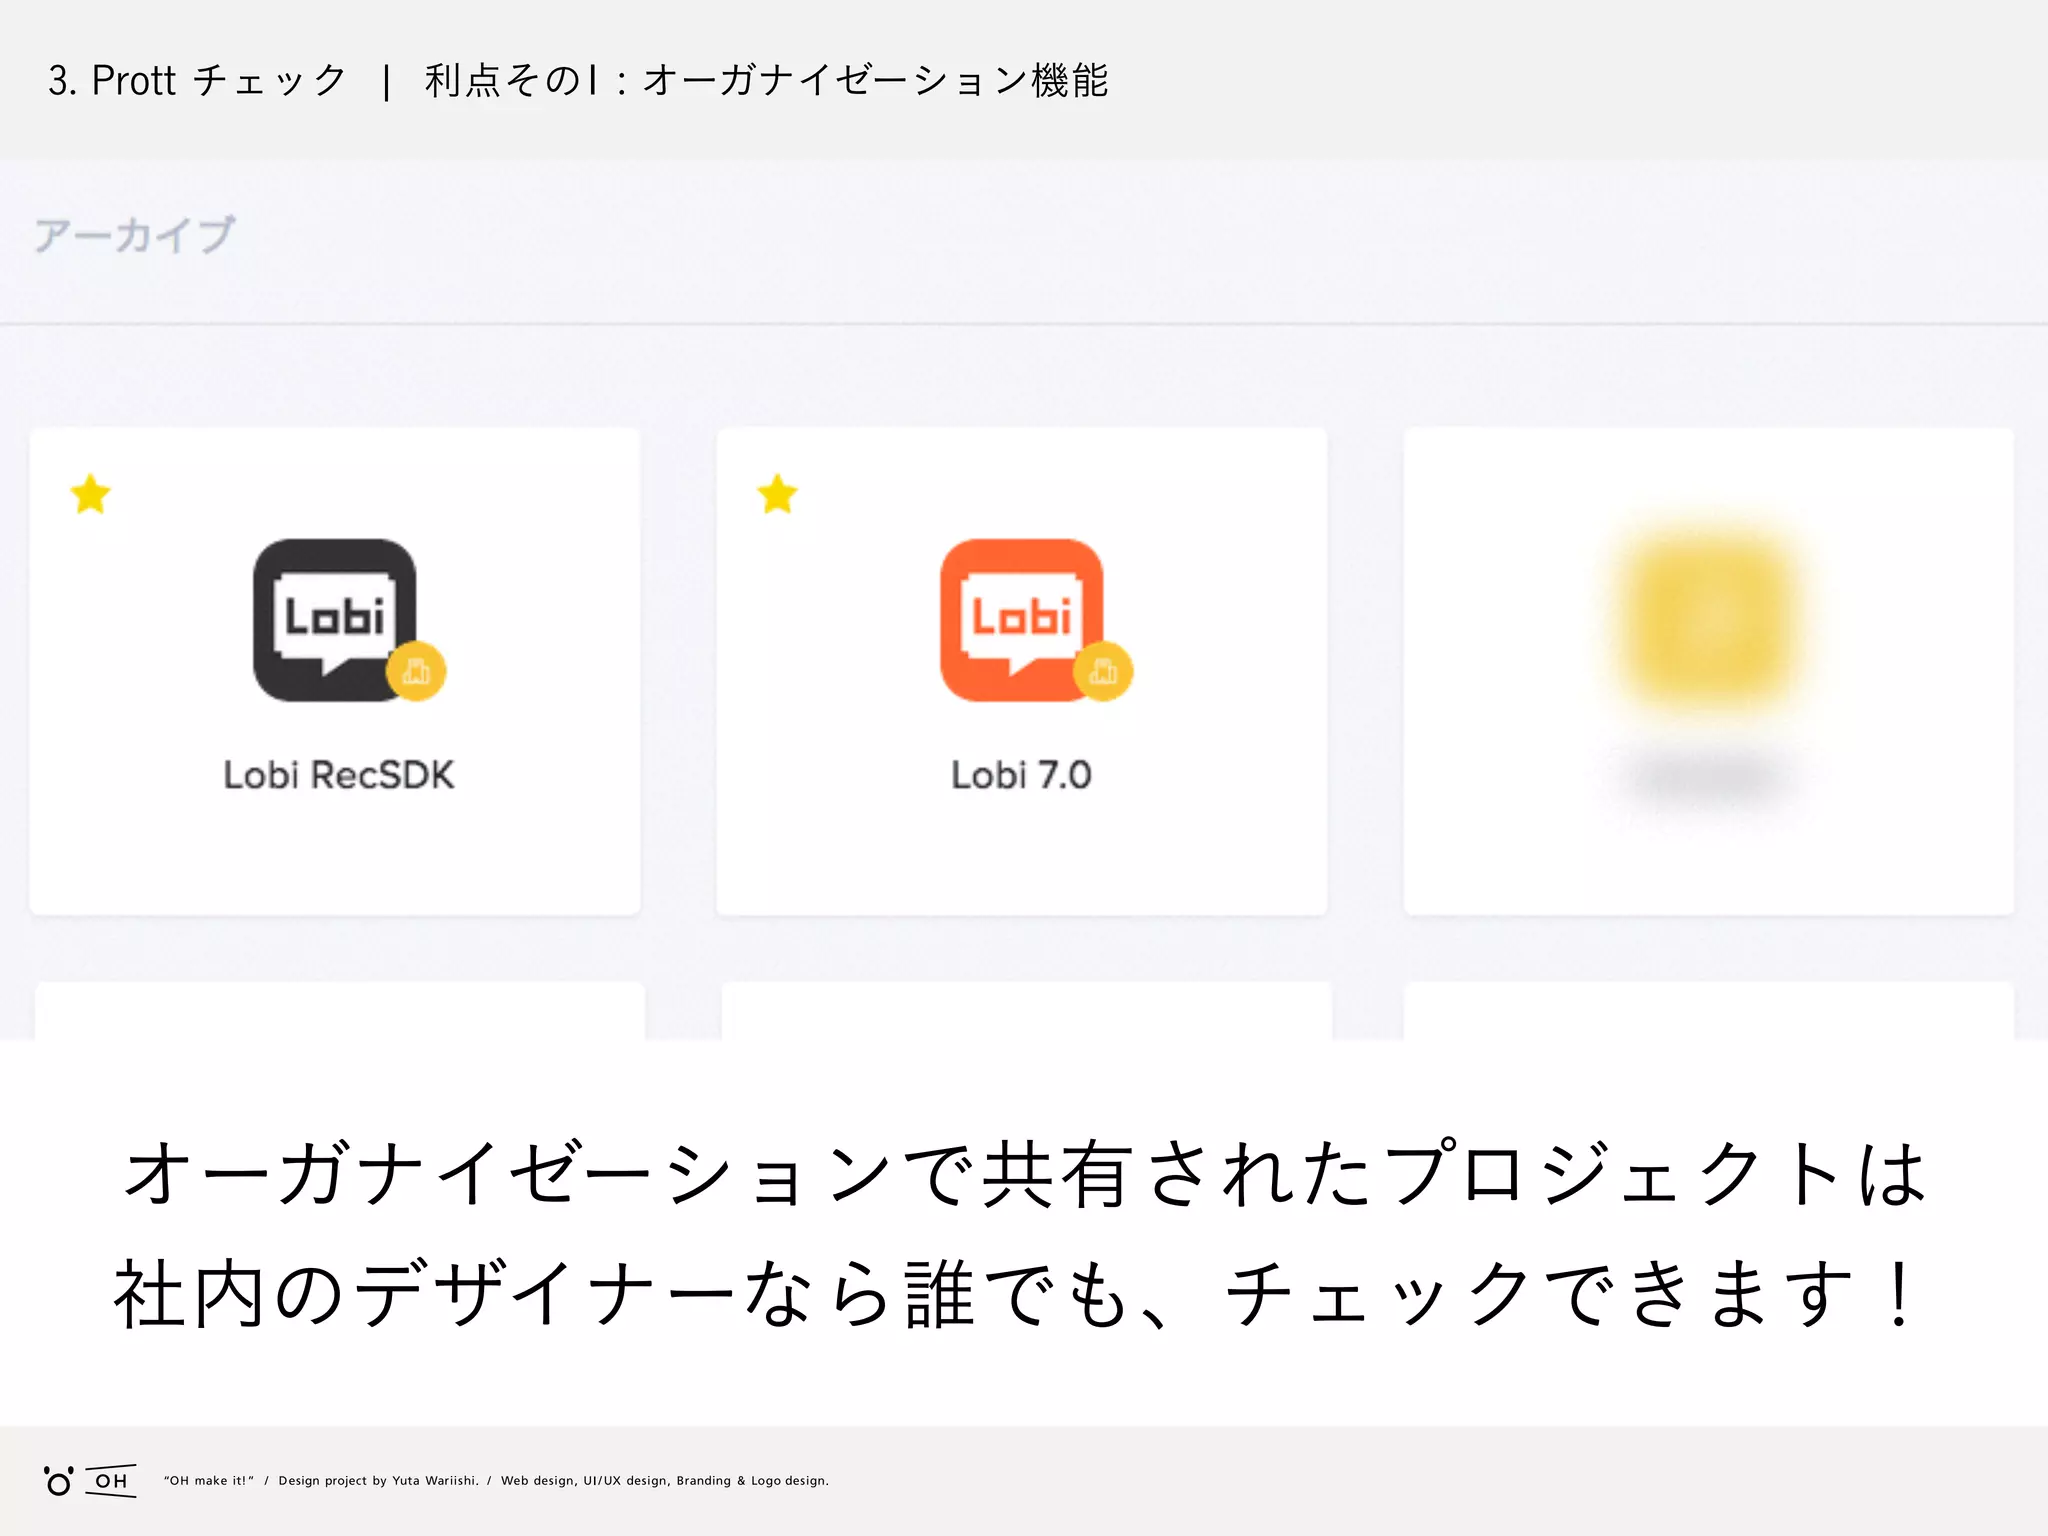
Task: Open the アーカイブ section
Action: [x=135, y=236]
